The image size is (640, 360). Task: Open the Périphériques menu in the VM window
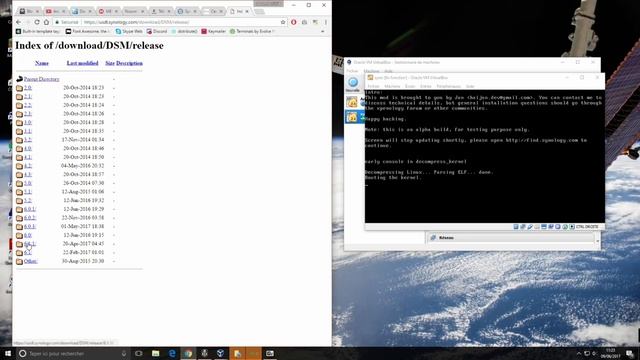coord(449,86)
